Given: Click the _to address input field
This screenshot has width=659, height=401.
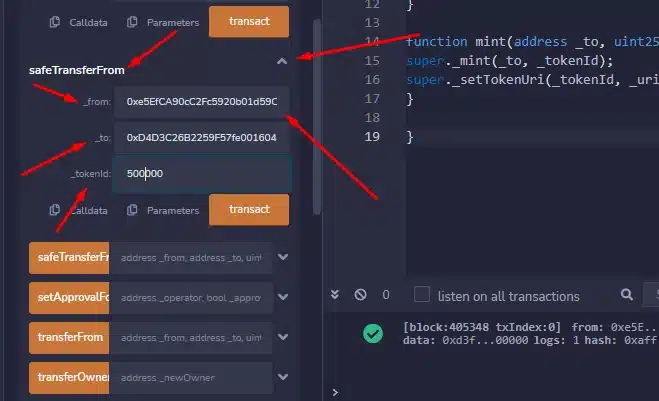Looking at the screenshot, I should point(202,137).
